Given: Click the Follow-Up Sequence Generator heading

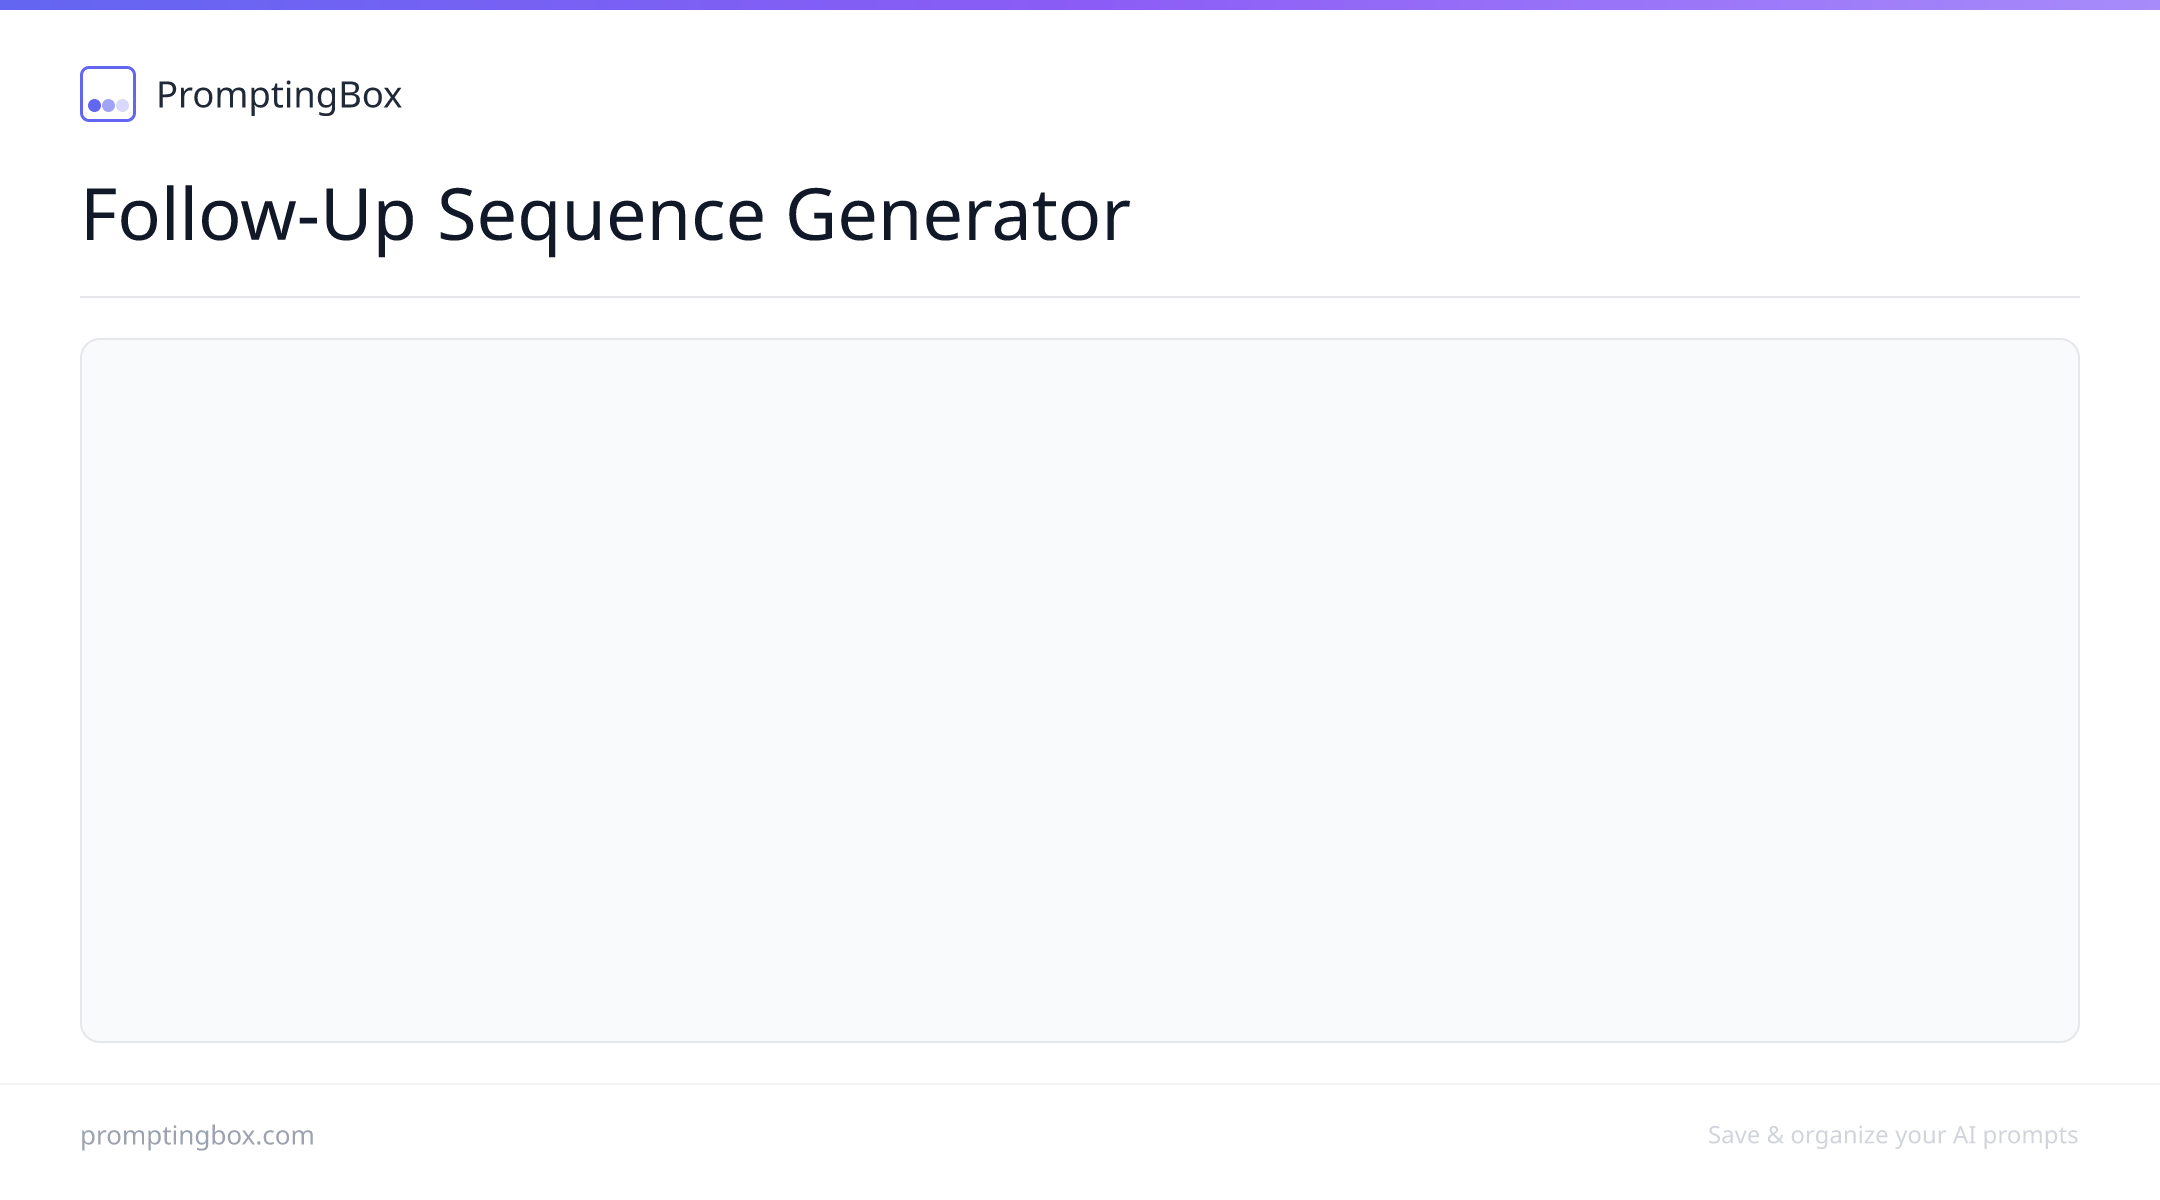Looking at the screenshot, I should click(605, 214).
